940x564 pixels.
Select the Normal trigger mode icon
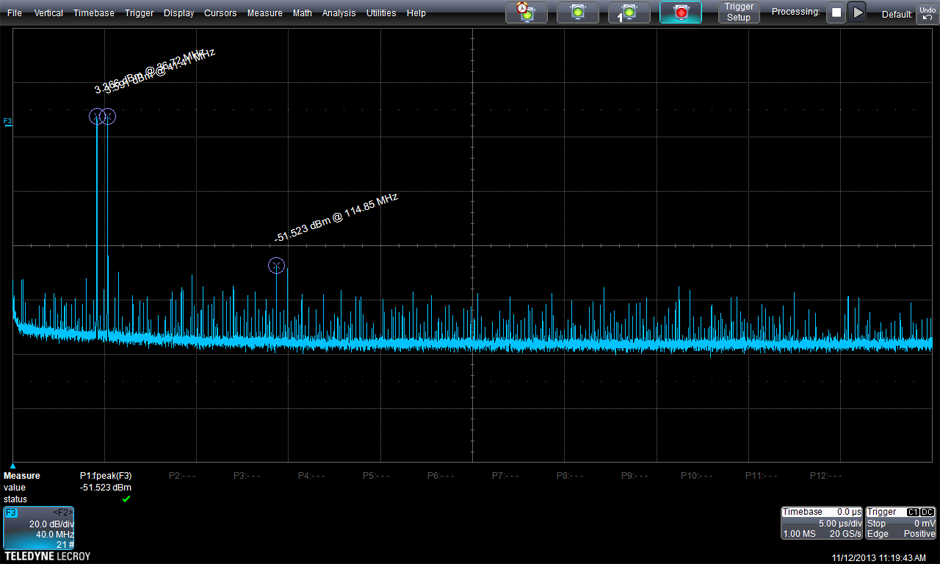(577, 13)
